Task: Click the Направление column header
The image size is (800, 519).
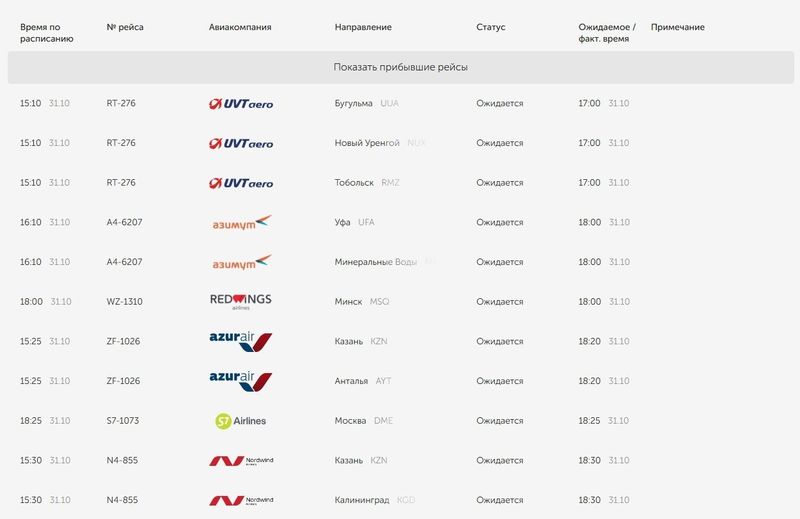Action: pos(363,27)
